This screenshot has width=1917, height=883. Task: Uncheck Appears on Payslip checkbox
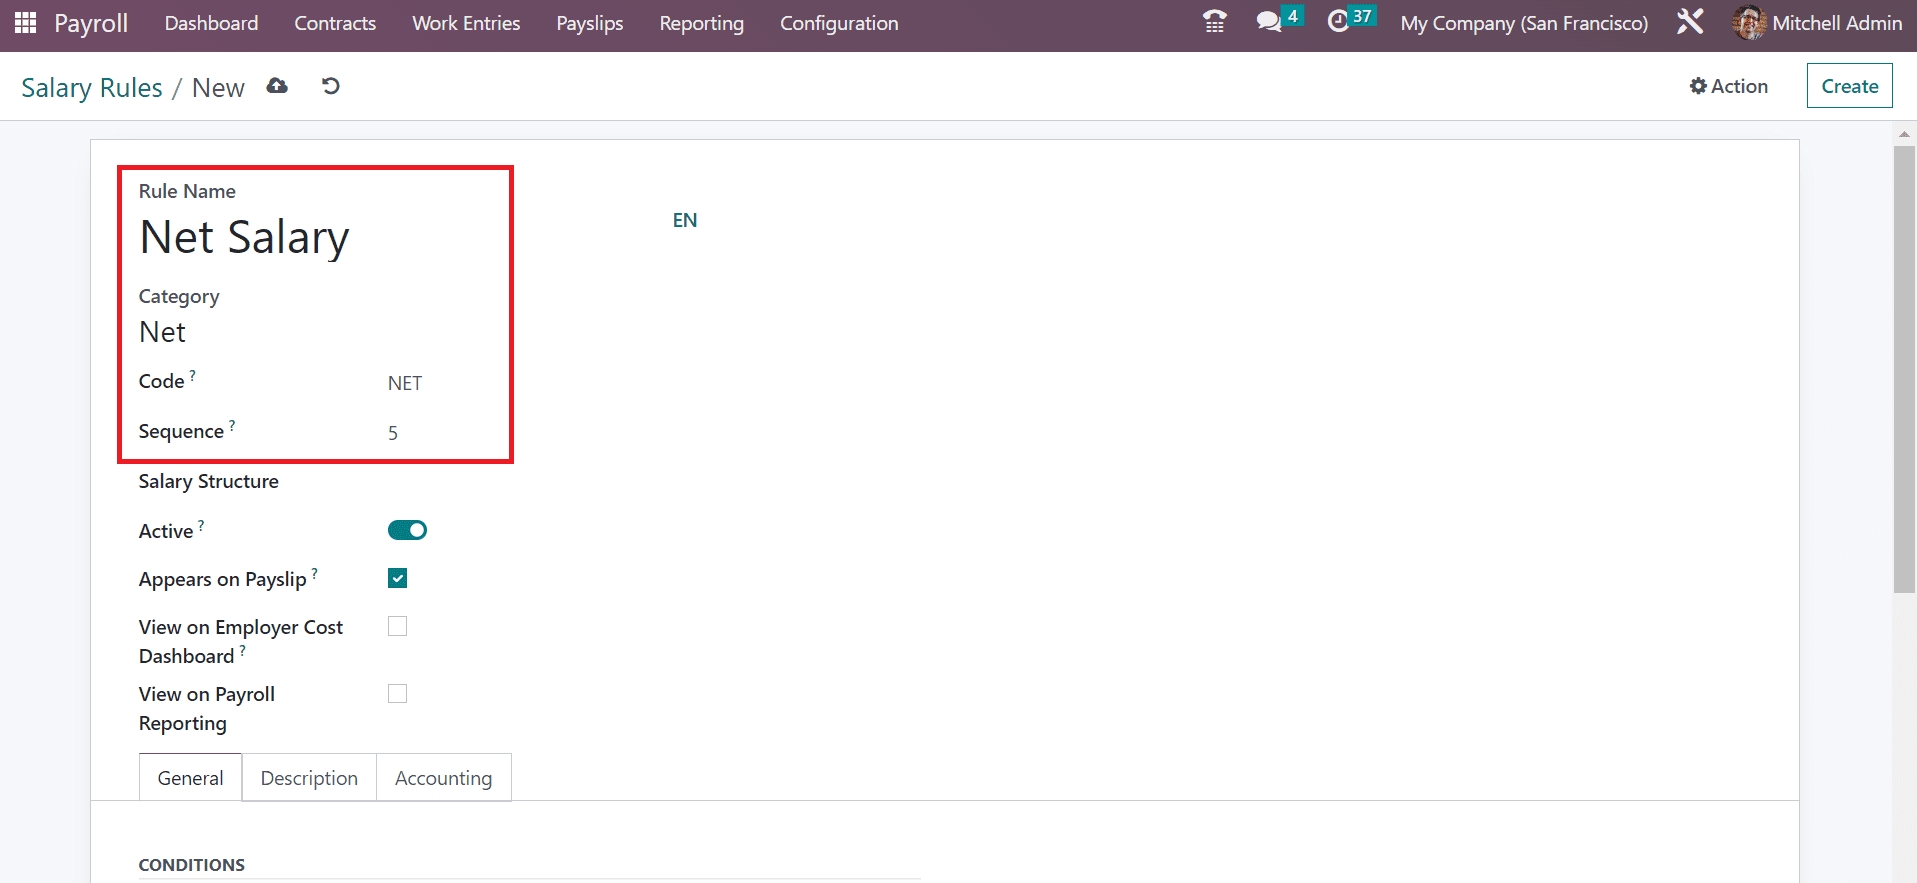pos(397,578)
